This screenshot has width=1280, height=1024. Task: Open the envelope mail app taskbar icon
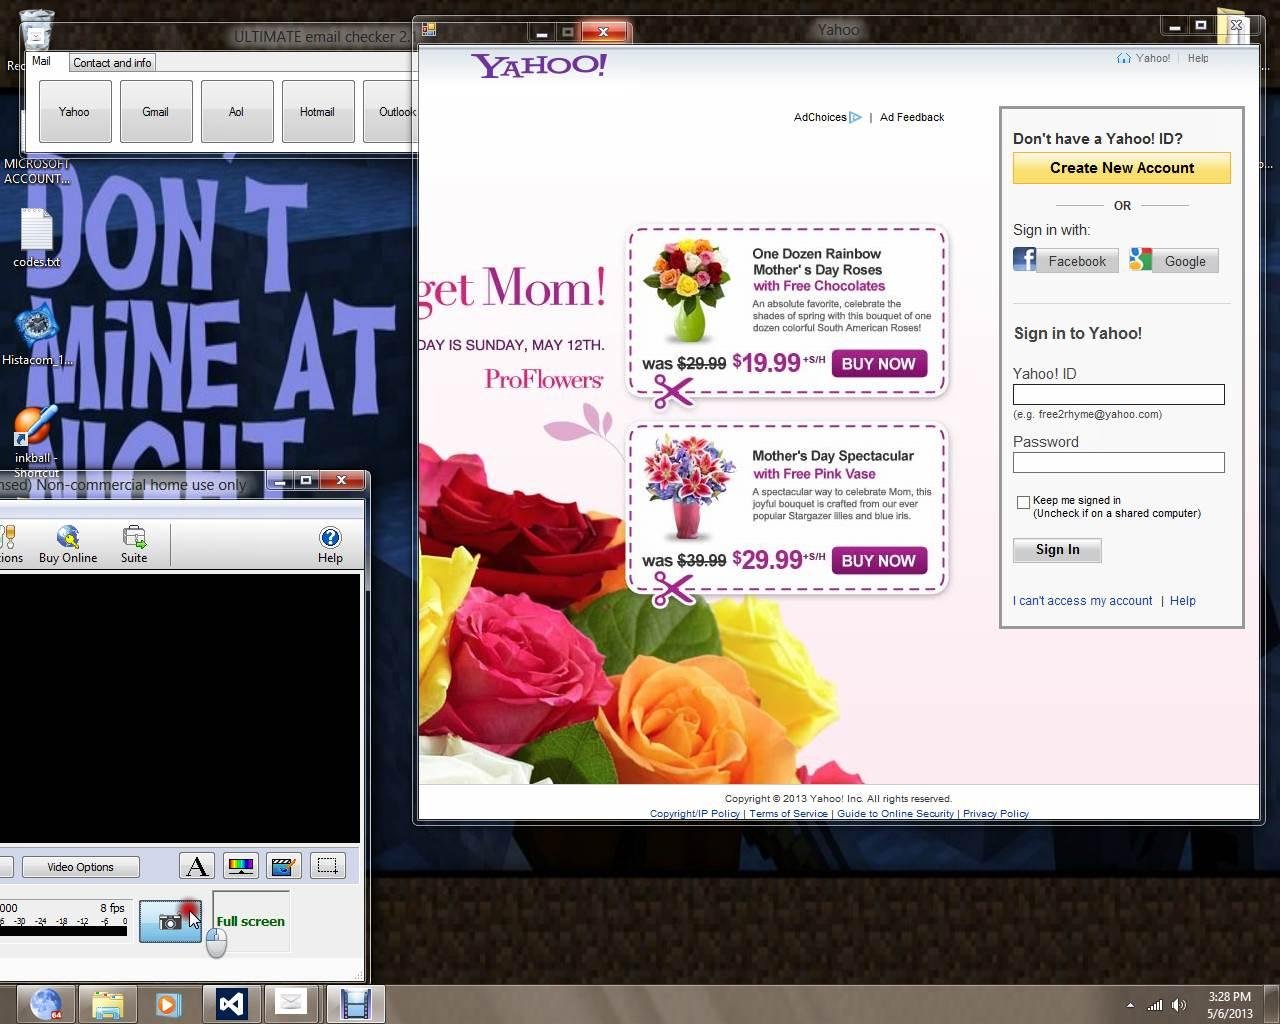tap(291, 1003)
